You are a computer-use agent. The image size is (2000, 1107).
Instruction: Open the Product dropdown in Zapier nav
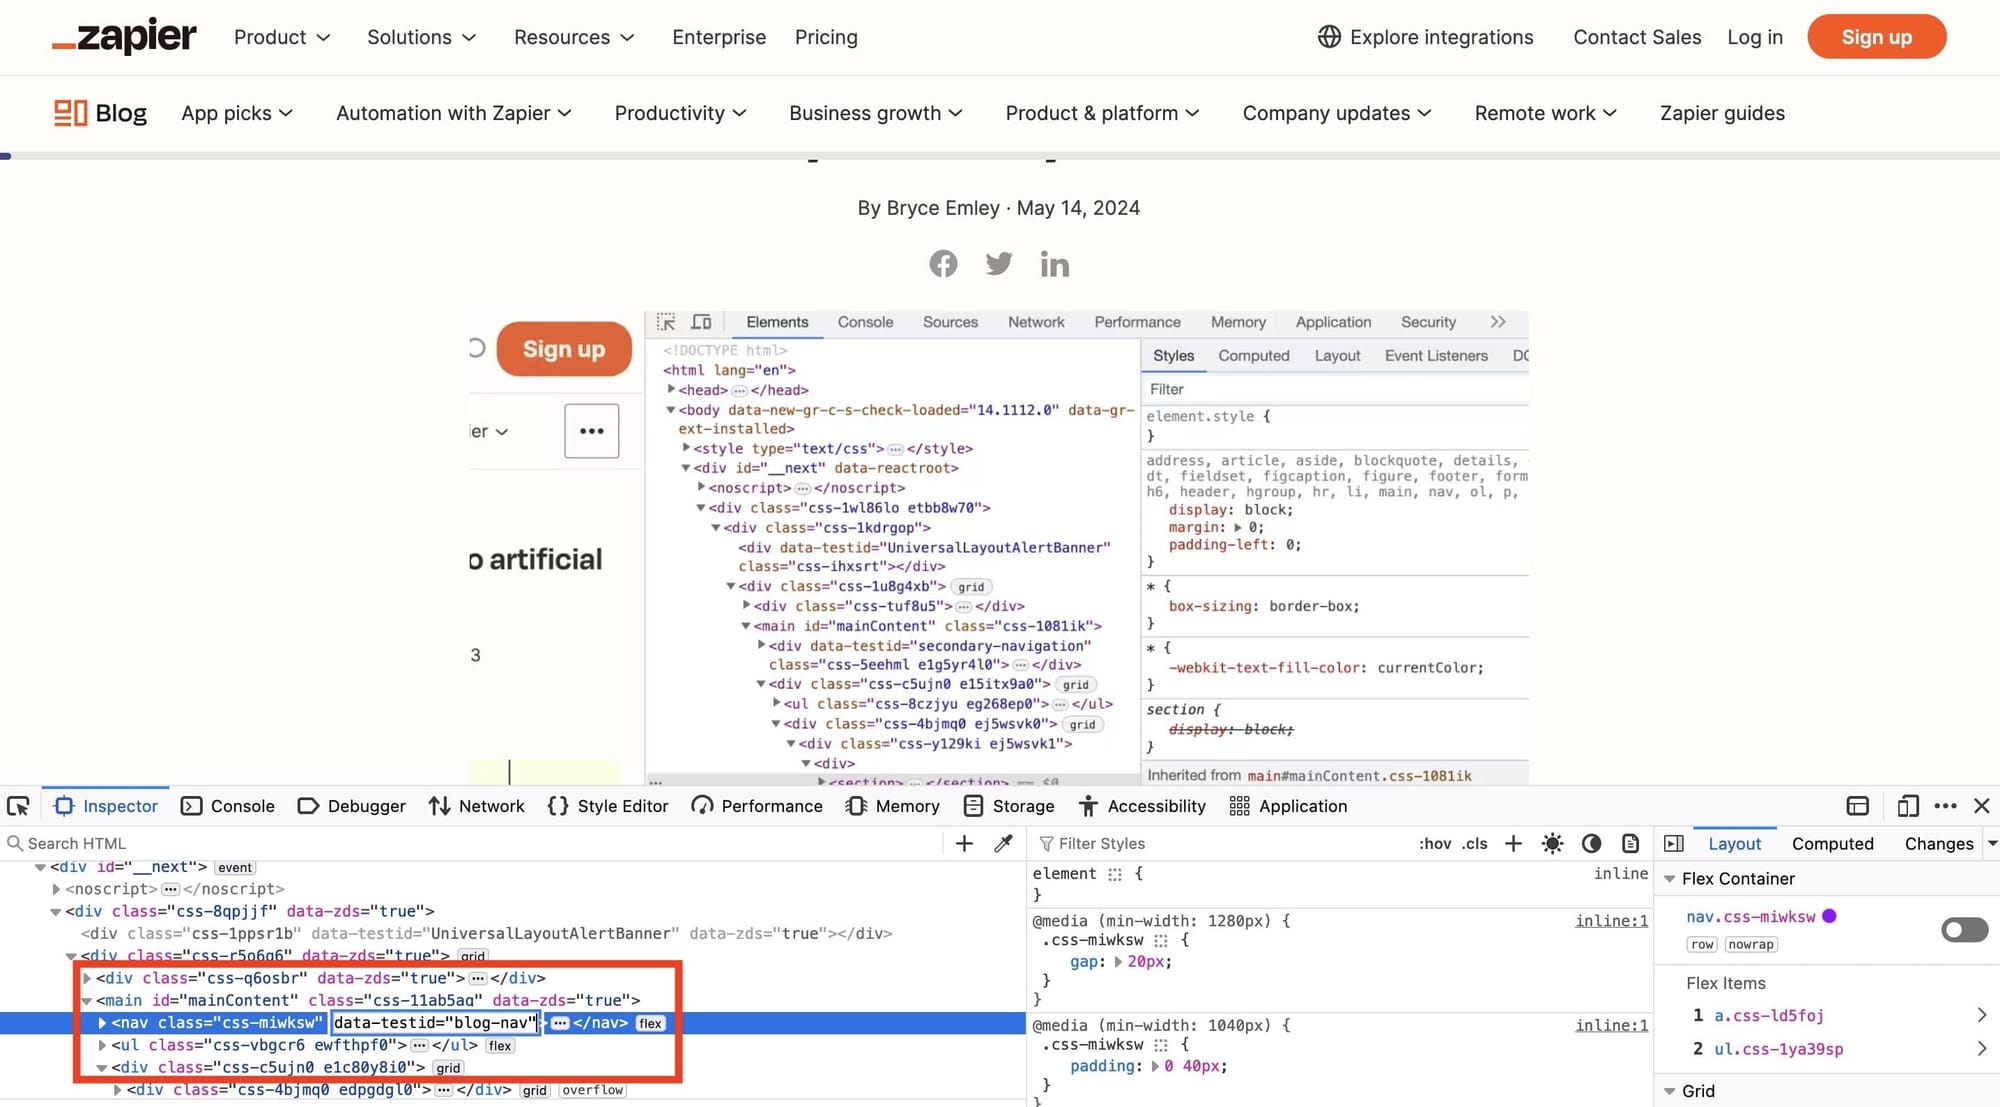tap(281, 37)
